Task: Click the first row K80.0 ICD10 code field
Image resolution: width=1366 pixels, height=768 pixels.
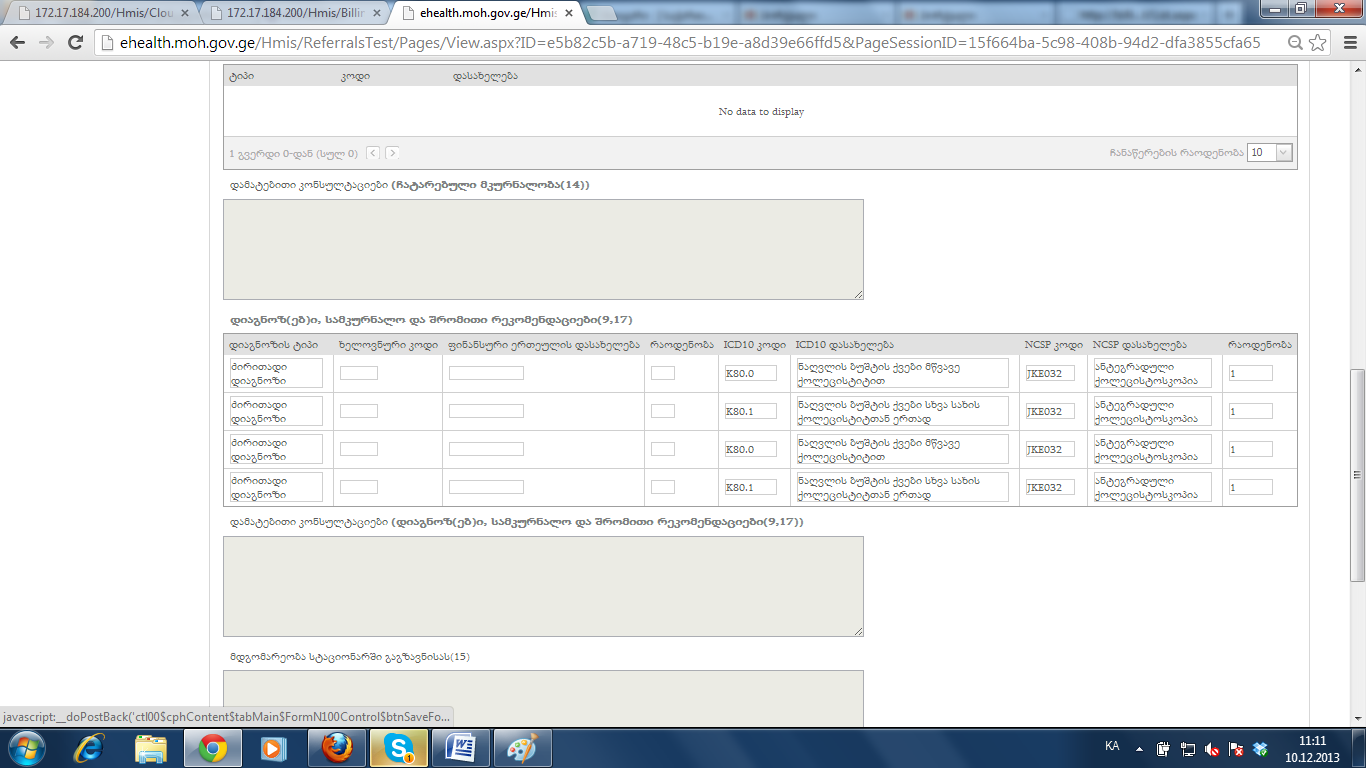Action: tap(750, 373)
